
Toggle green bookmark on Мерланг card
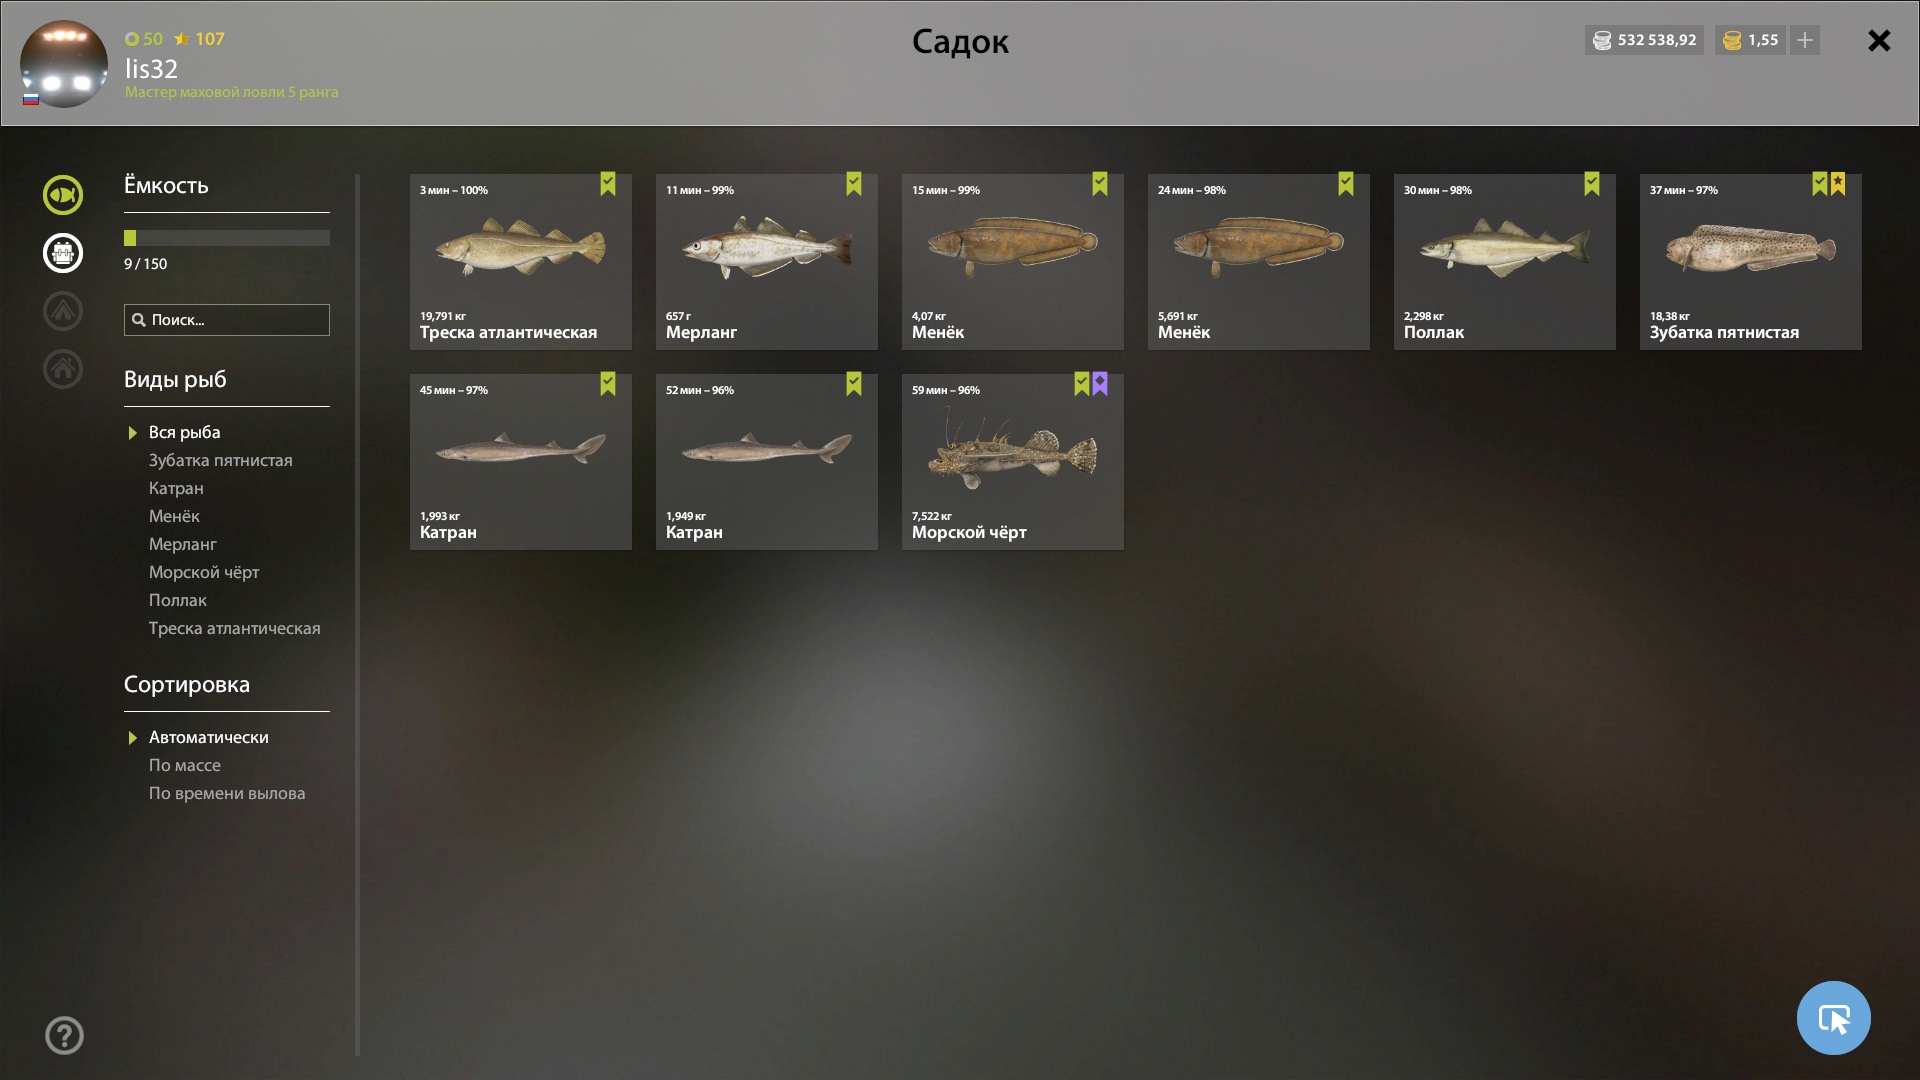click(854, 184)
